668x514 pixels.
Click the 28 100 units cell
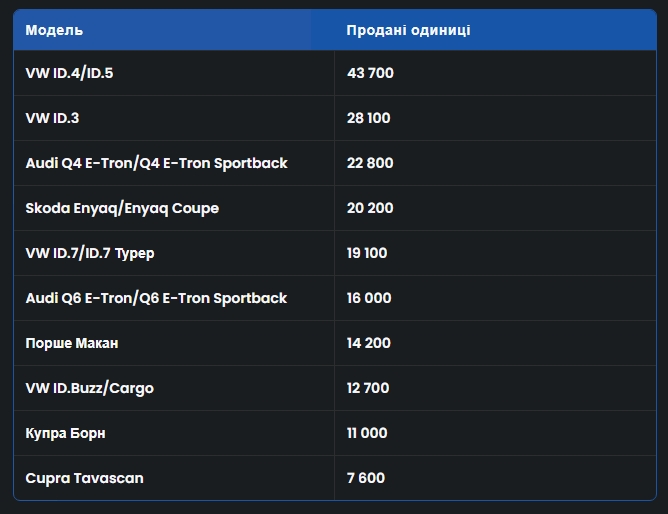pos(368,118)
